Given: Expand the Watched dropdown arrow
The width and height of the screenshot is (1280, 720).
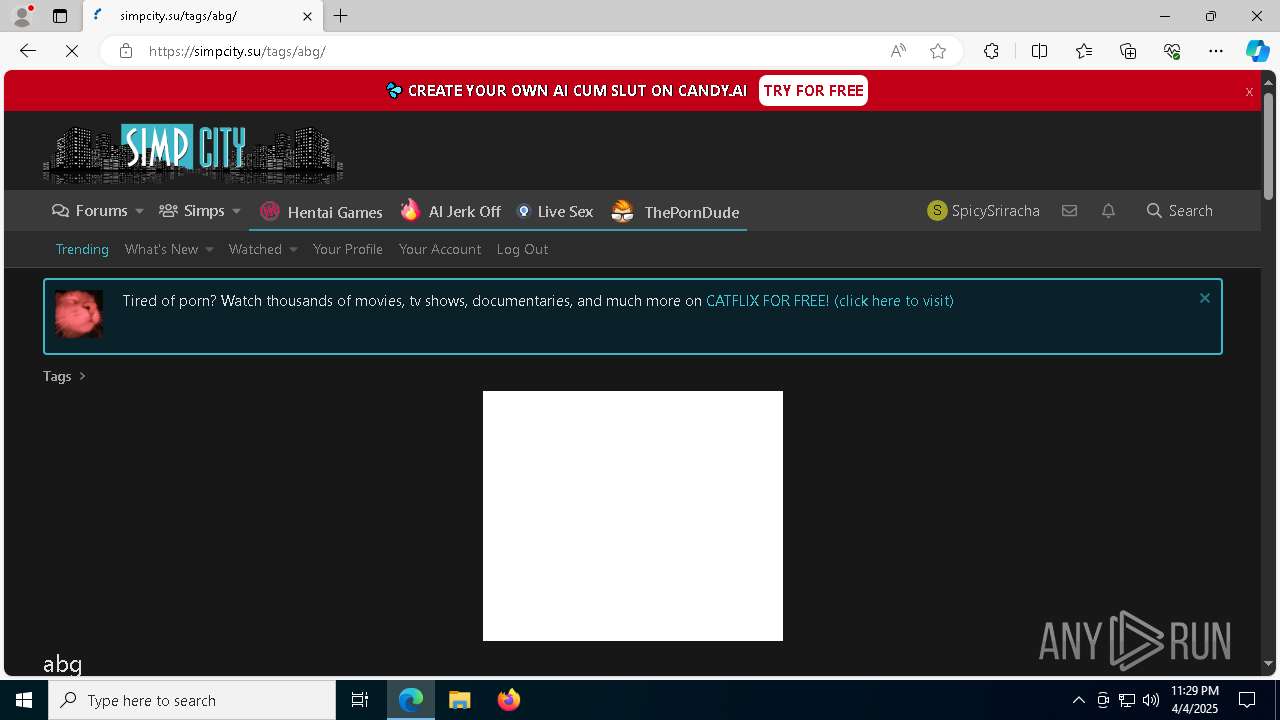Looking at the screenshot, I should (293, 250).
